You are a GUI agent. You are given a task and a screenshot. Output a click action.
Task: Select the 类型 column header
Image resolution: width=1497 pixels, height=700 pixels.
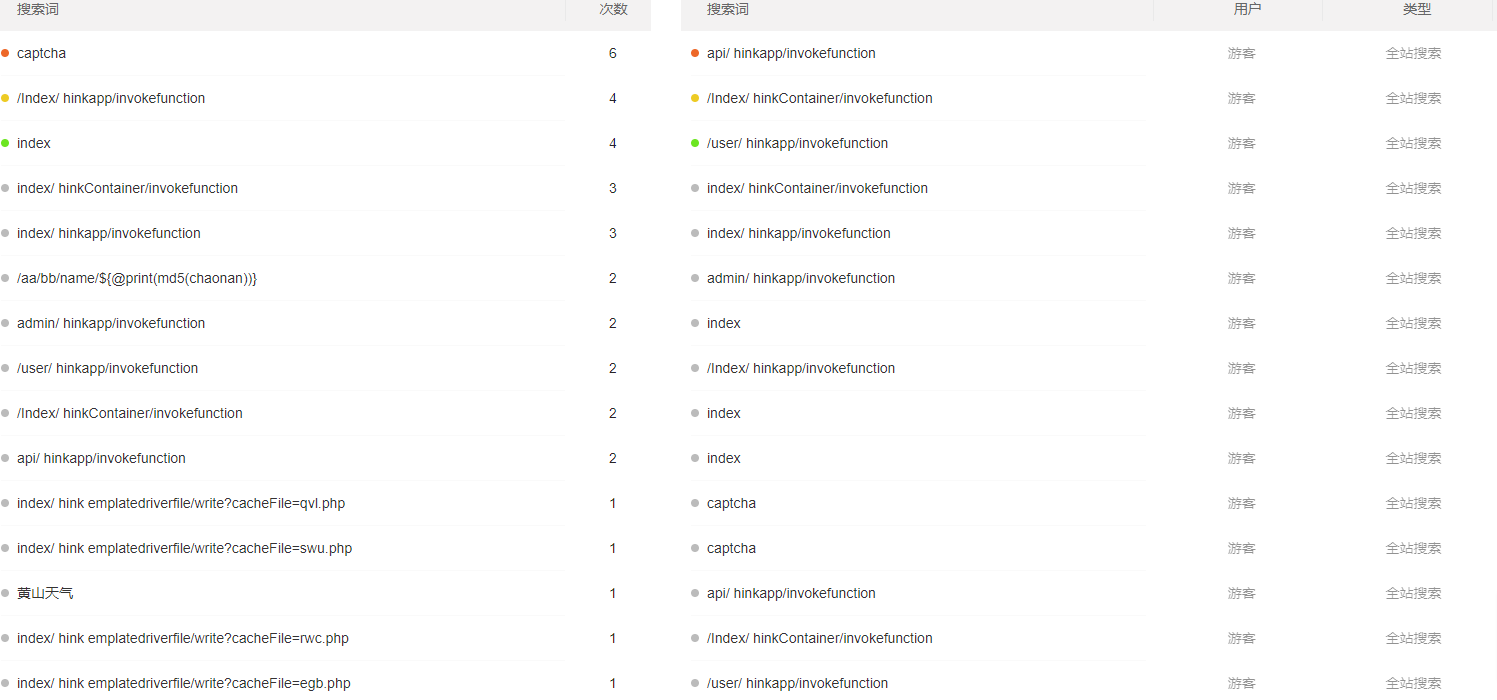click(x=1416, y=9)
